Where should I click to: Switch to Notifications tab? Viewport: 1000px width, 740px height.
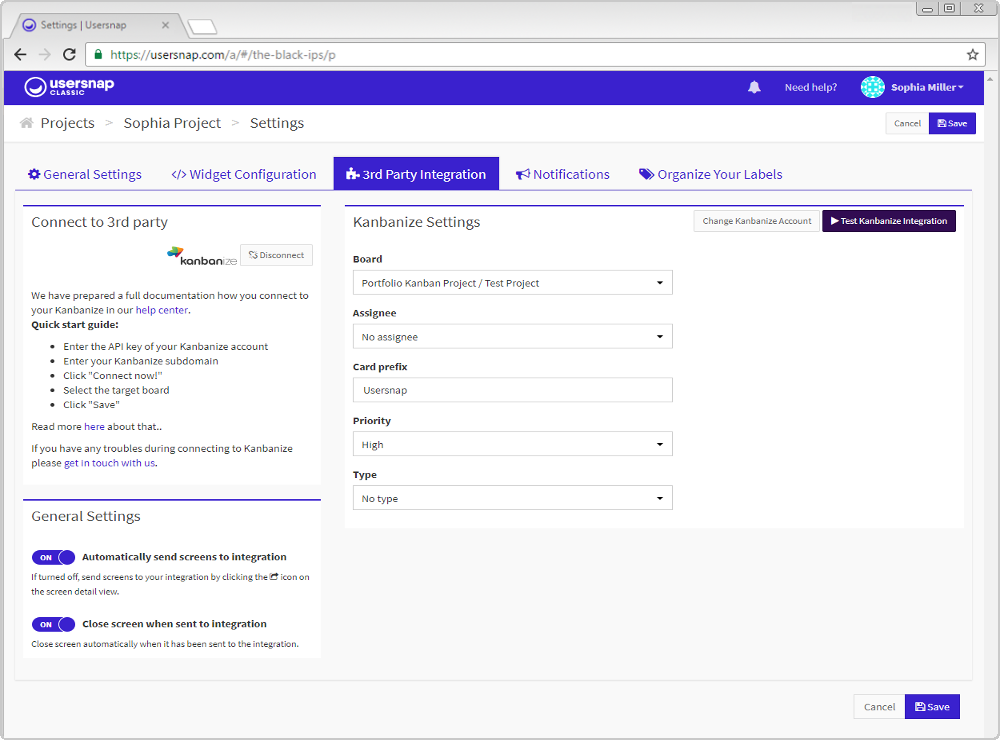coord(562,174)
